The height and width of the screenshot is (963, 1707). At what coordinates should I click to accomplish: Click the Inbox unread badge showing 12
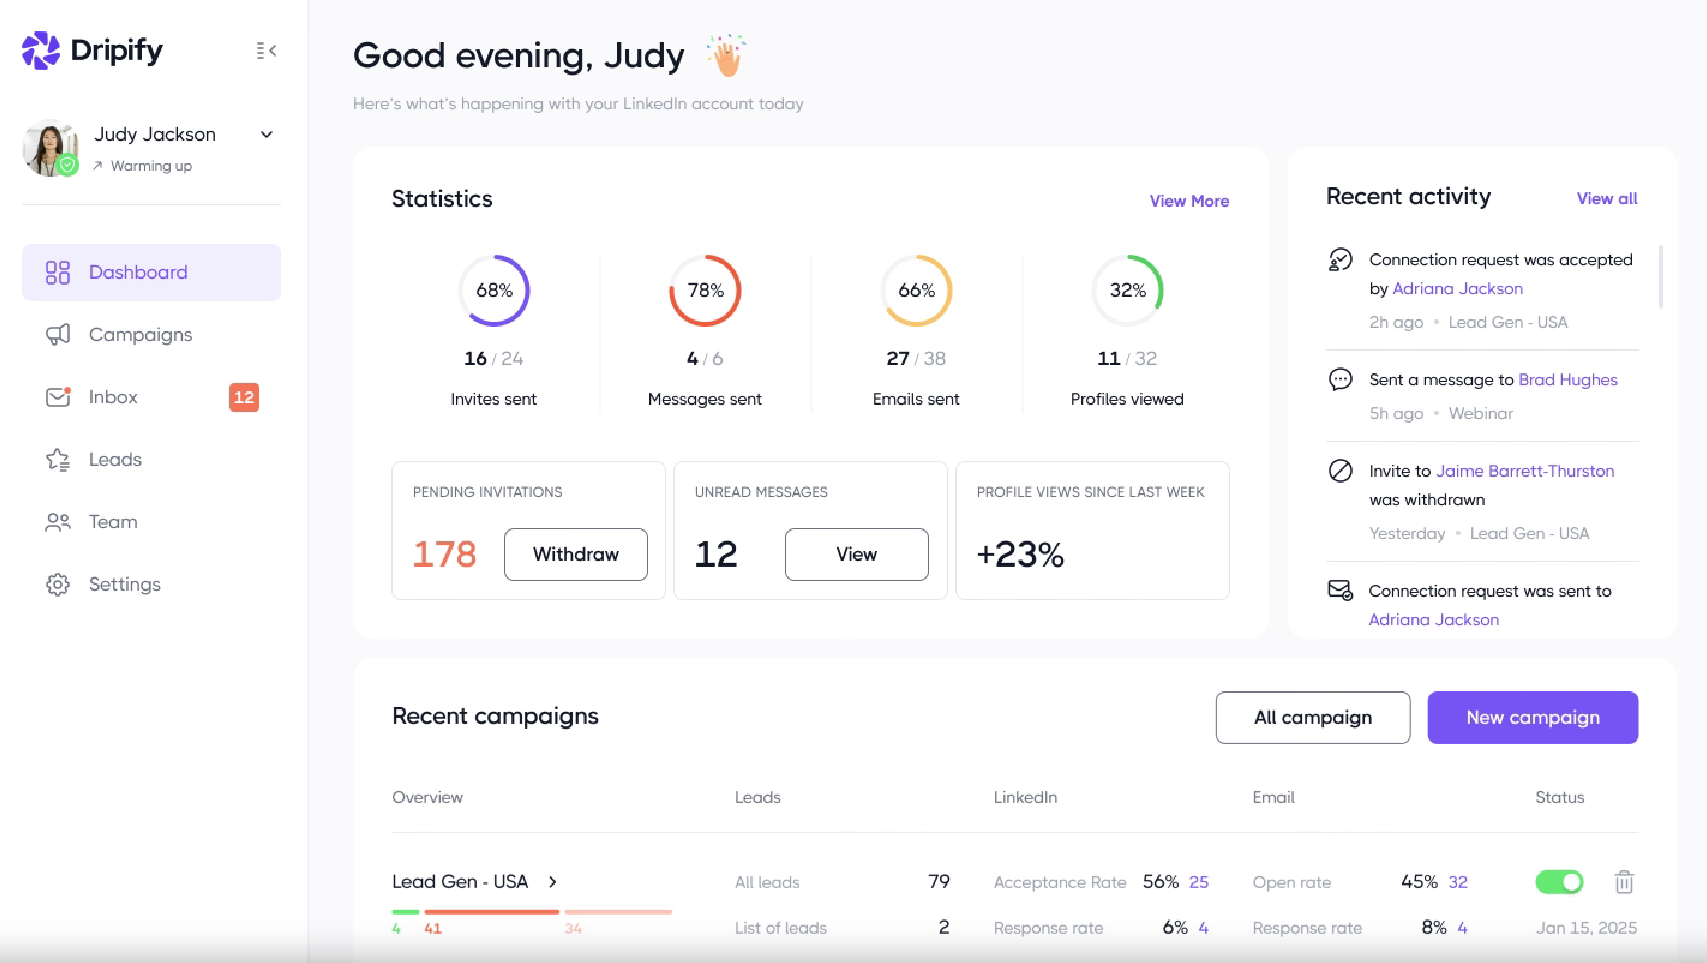pos(244,397)
